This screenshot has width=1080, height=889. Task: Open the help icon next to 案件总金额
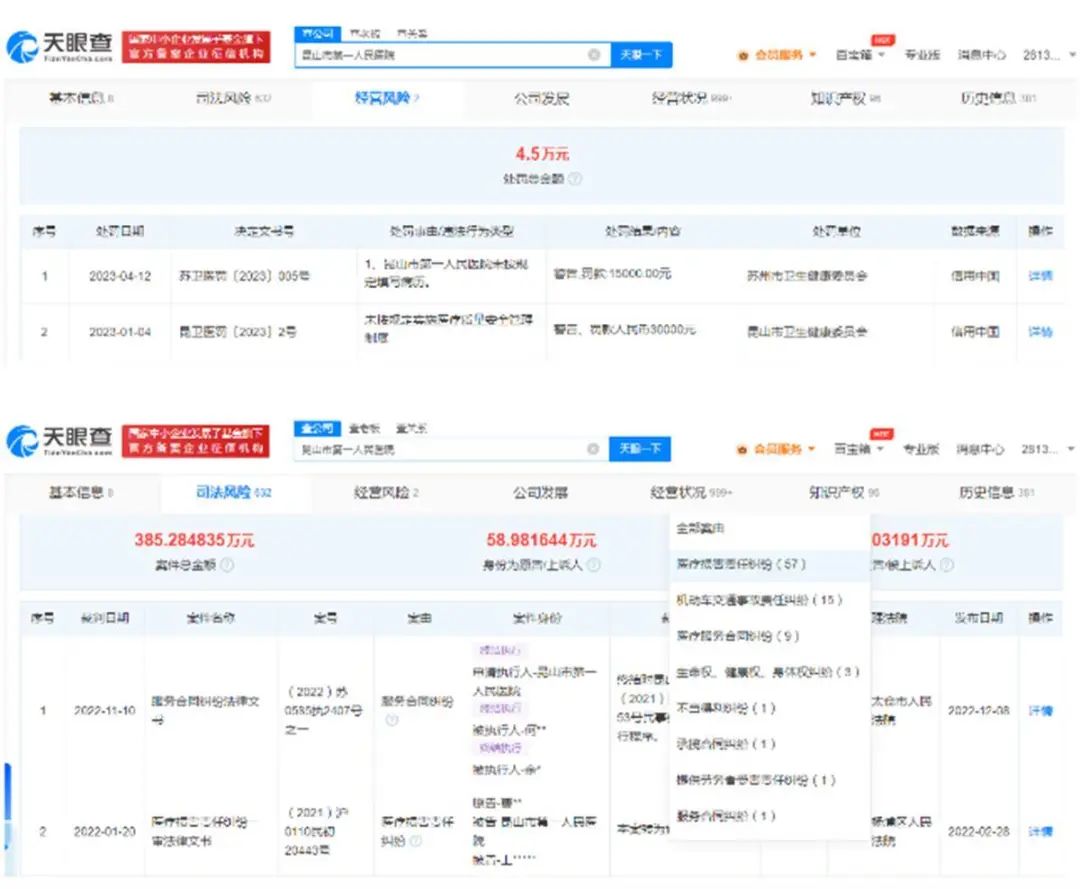227,565
